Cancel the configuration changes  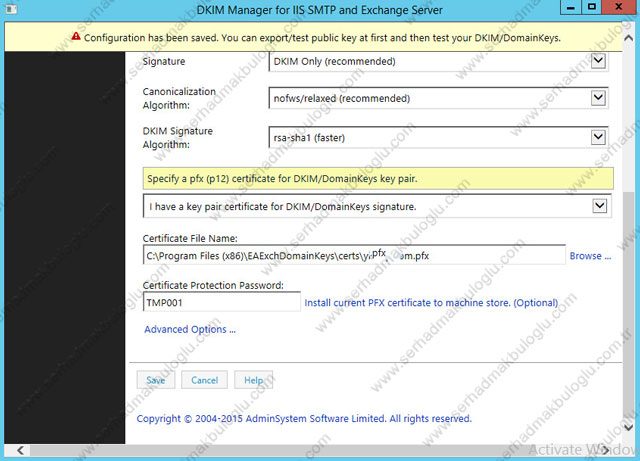[x=204, y=380]
